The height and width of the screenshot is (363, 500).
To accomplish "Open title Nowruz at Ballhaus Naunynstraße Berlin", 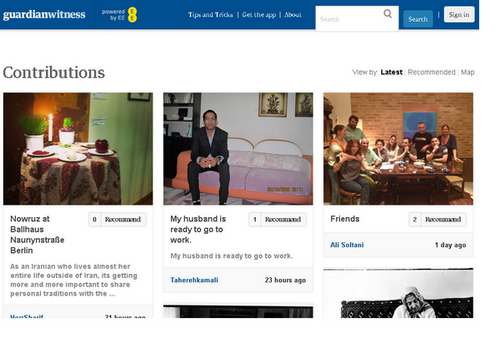I will click(x=37, y=234).
